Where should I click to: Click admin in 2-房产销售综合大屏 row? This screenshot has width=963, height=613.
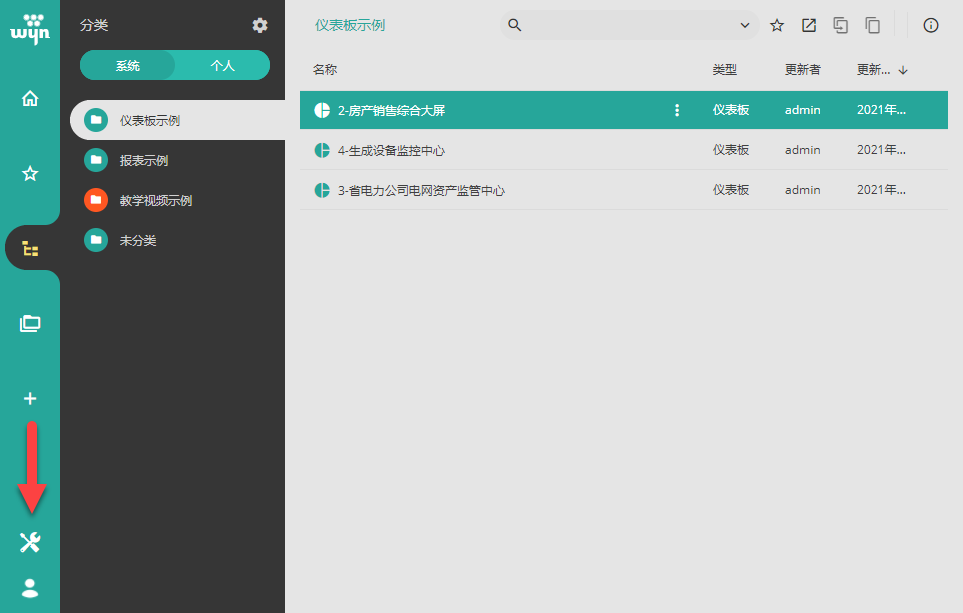tap(802, 110)
